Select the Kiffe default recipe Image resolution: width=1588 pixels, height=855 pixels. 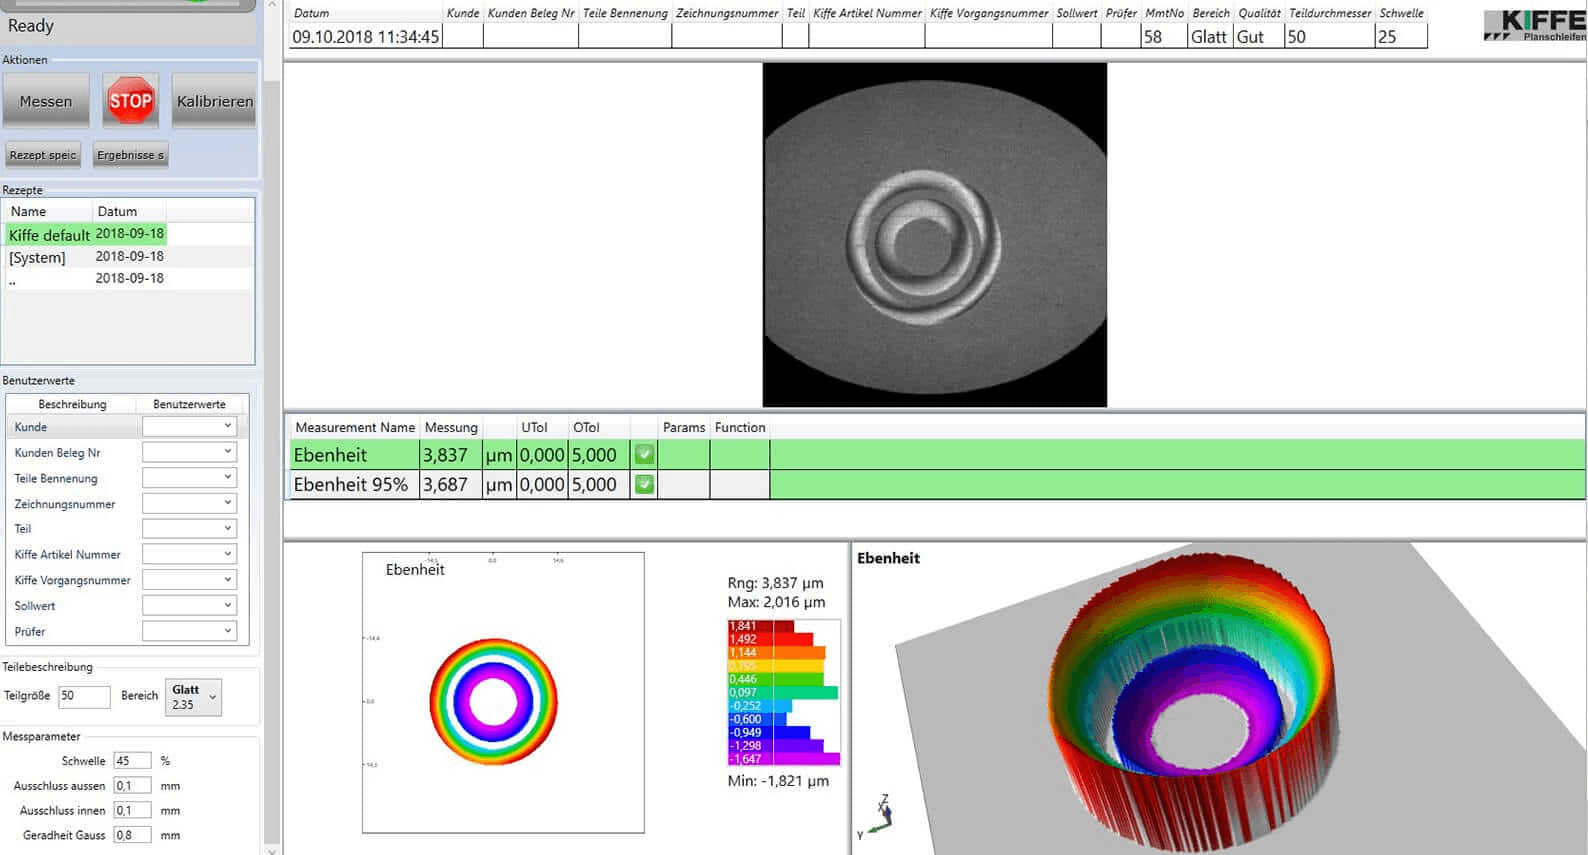tap(50, 235)
